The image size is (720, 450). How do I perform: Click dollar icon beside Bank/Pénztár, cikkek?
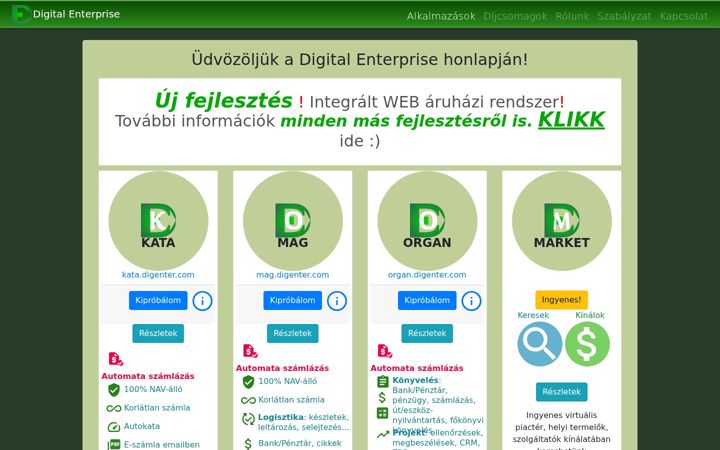pyautogui.click(x=248, y=444)
